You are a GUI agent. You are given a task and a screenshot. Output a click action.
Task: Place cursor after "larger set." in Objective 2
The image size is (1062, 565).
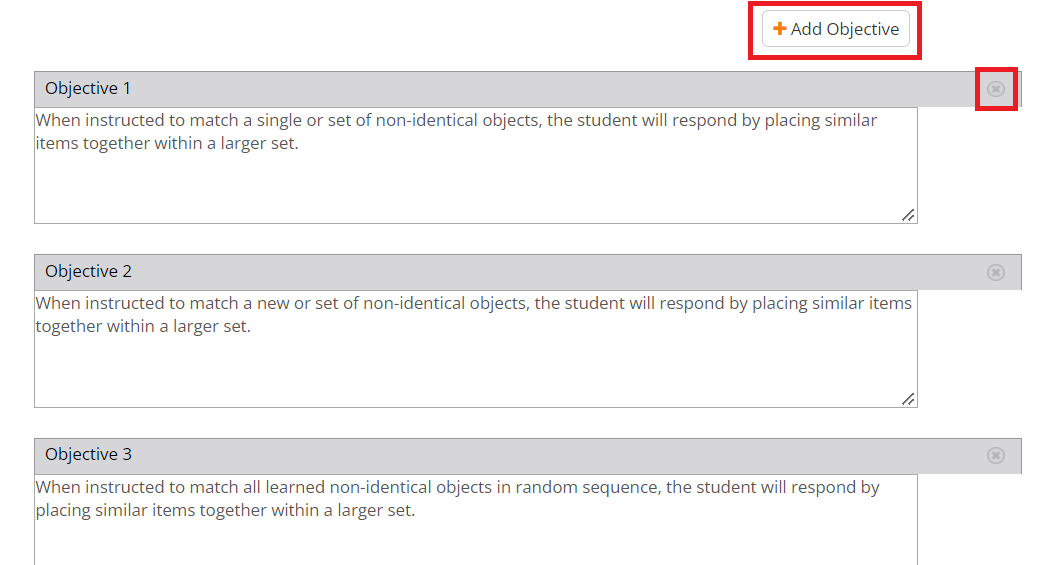tap(252, 327)
